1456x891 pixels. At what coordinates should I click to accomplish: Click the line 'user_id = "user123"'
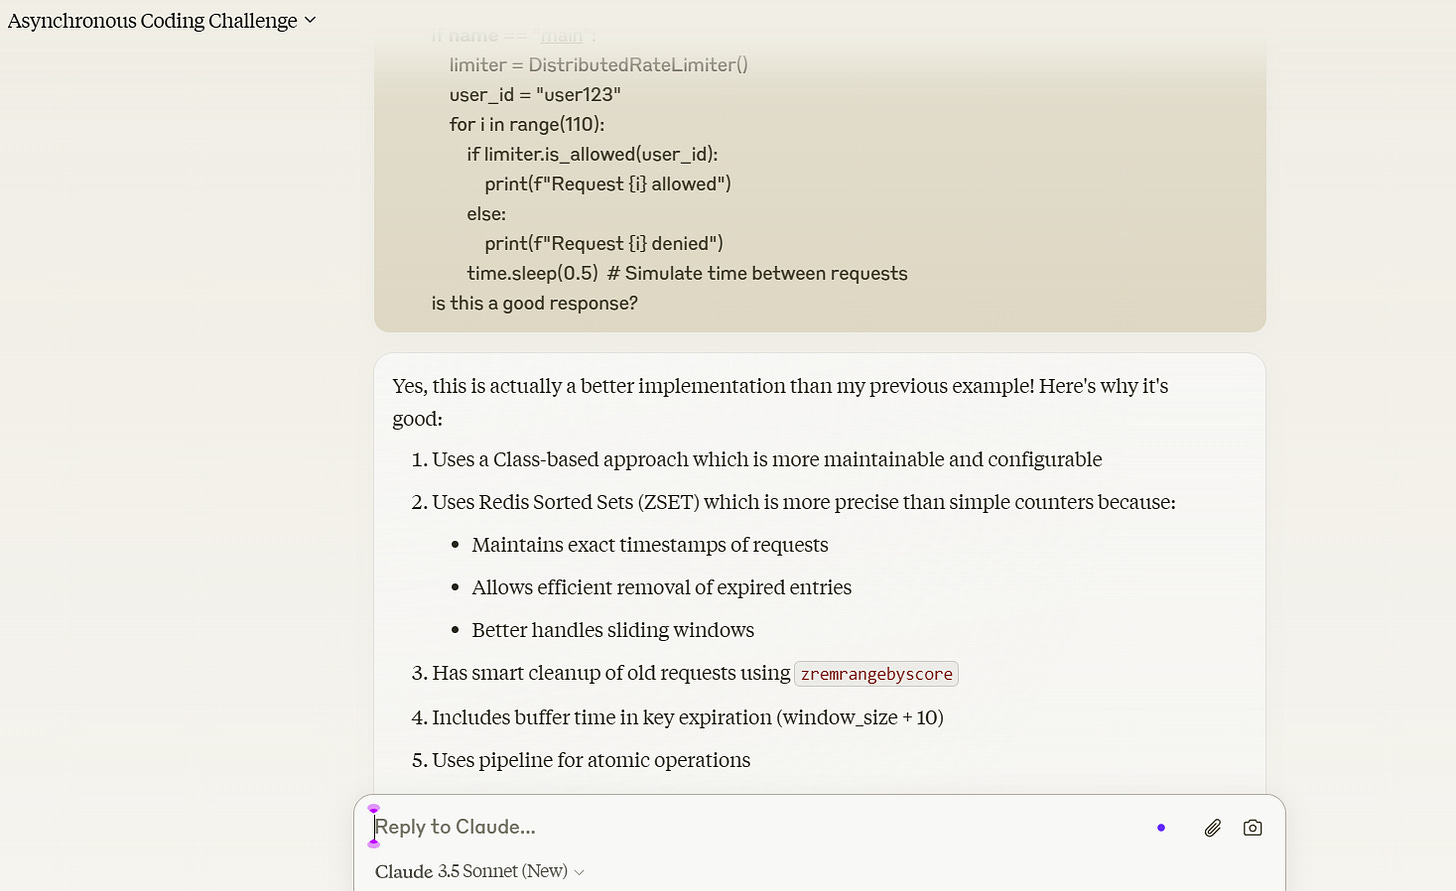point(535,95)
